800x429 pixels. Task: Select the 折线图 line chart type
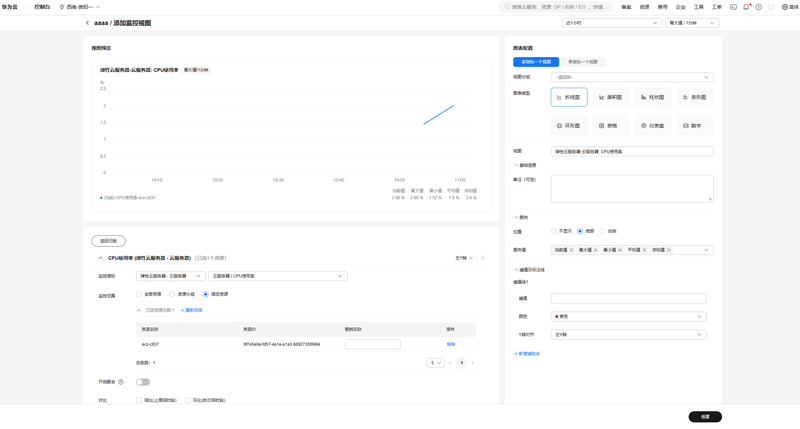pyautogui.click(x=569, y=97)
